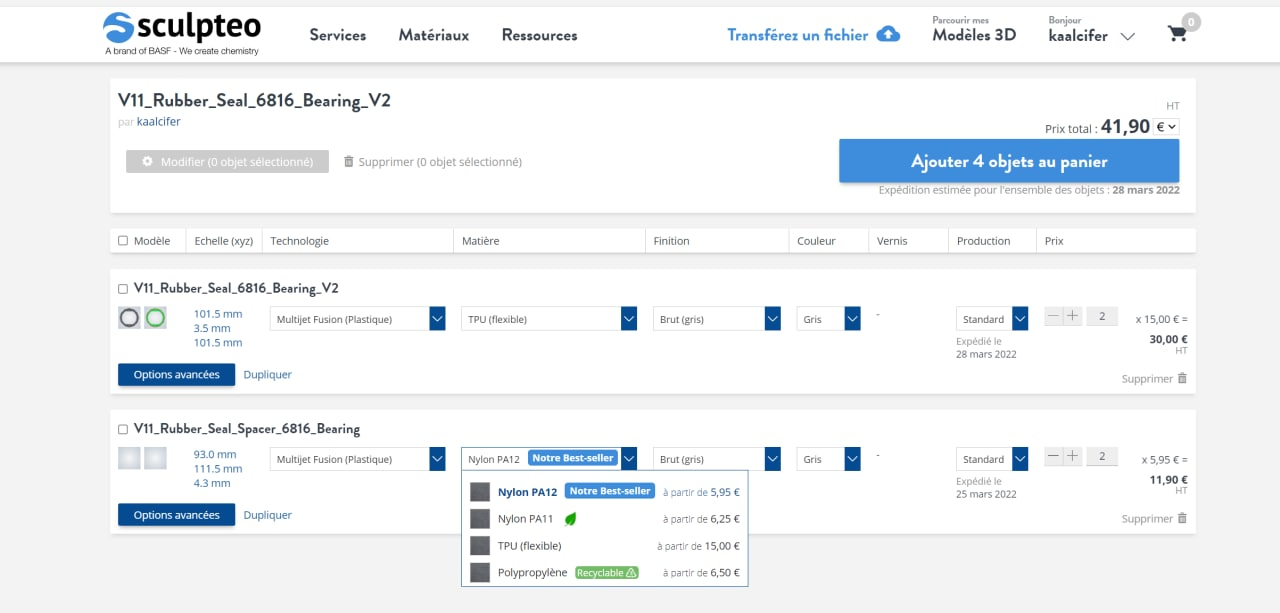Click dimensions 101.5 mm scale of first model

pyautogui.click(x=218, y=328)
